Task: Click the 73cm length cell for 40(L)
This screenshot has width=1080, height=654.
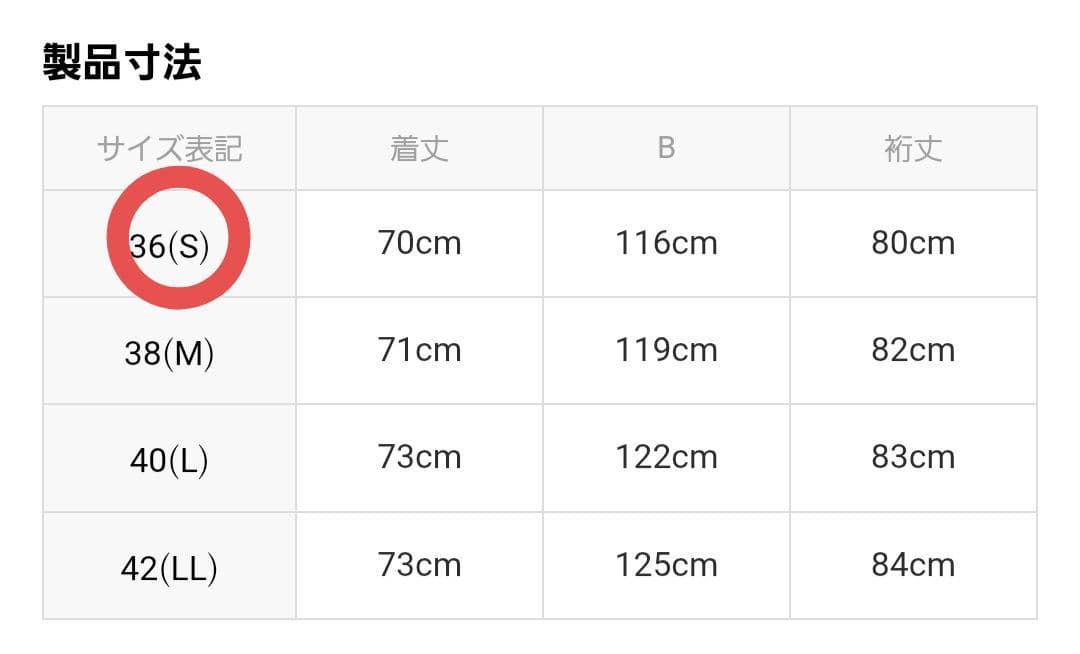Action: click(419, 457)
